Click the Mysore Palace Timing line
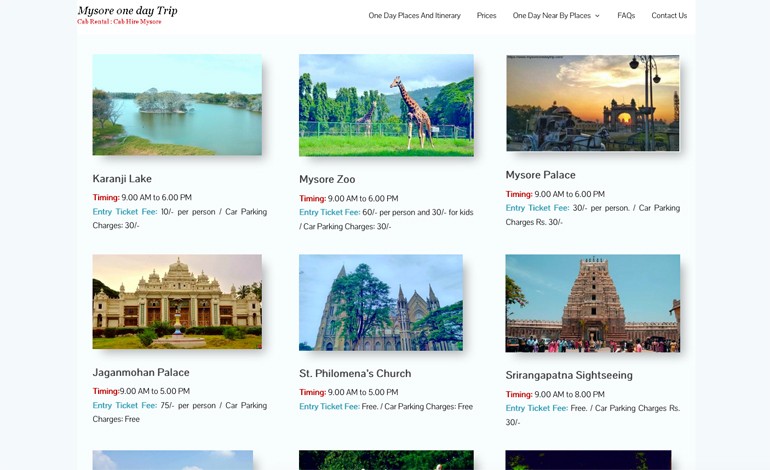 click(555, 194)
